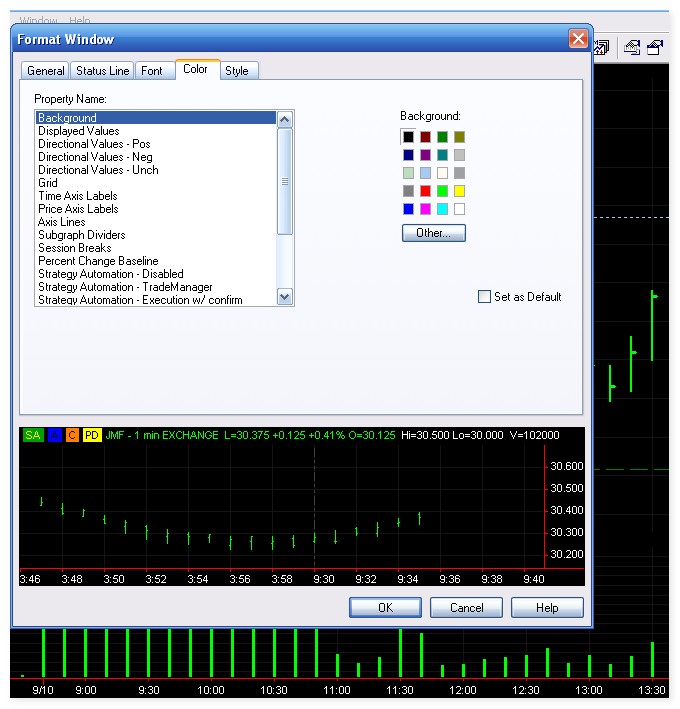Image resolution: width=680 pixels, height=709 pixels.
Task: Click the cascading windows toolbar icon behind the dialog
Action: pos(602,47)
